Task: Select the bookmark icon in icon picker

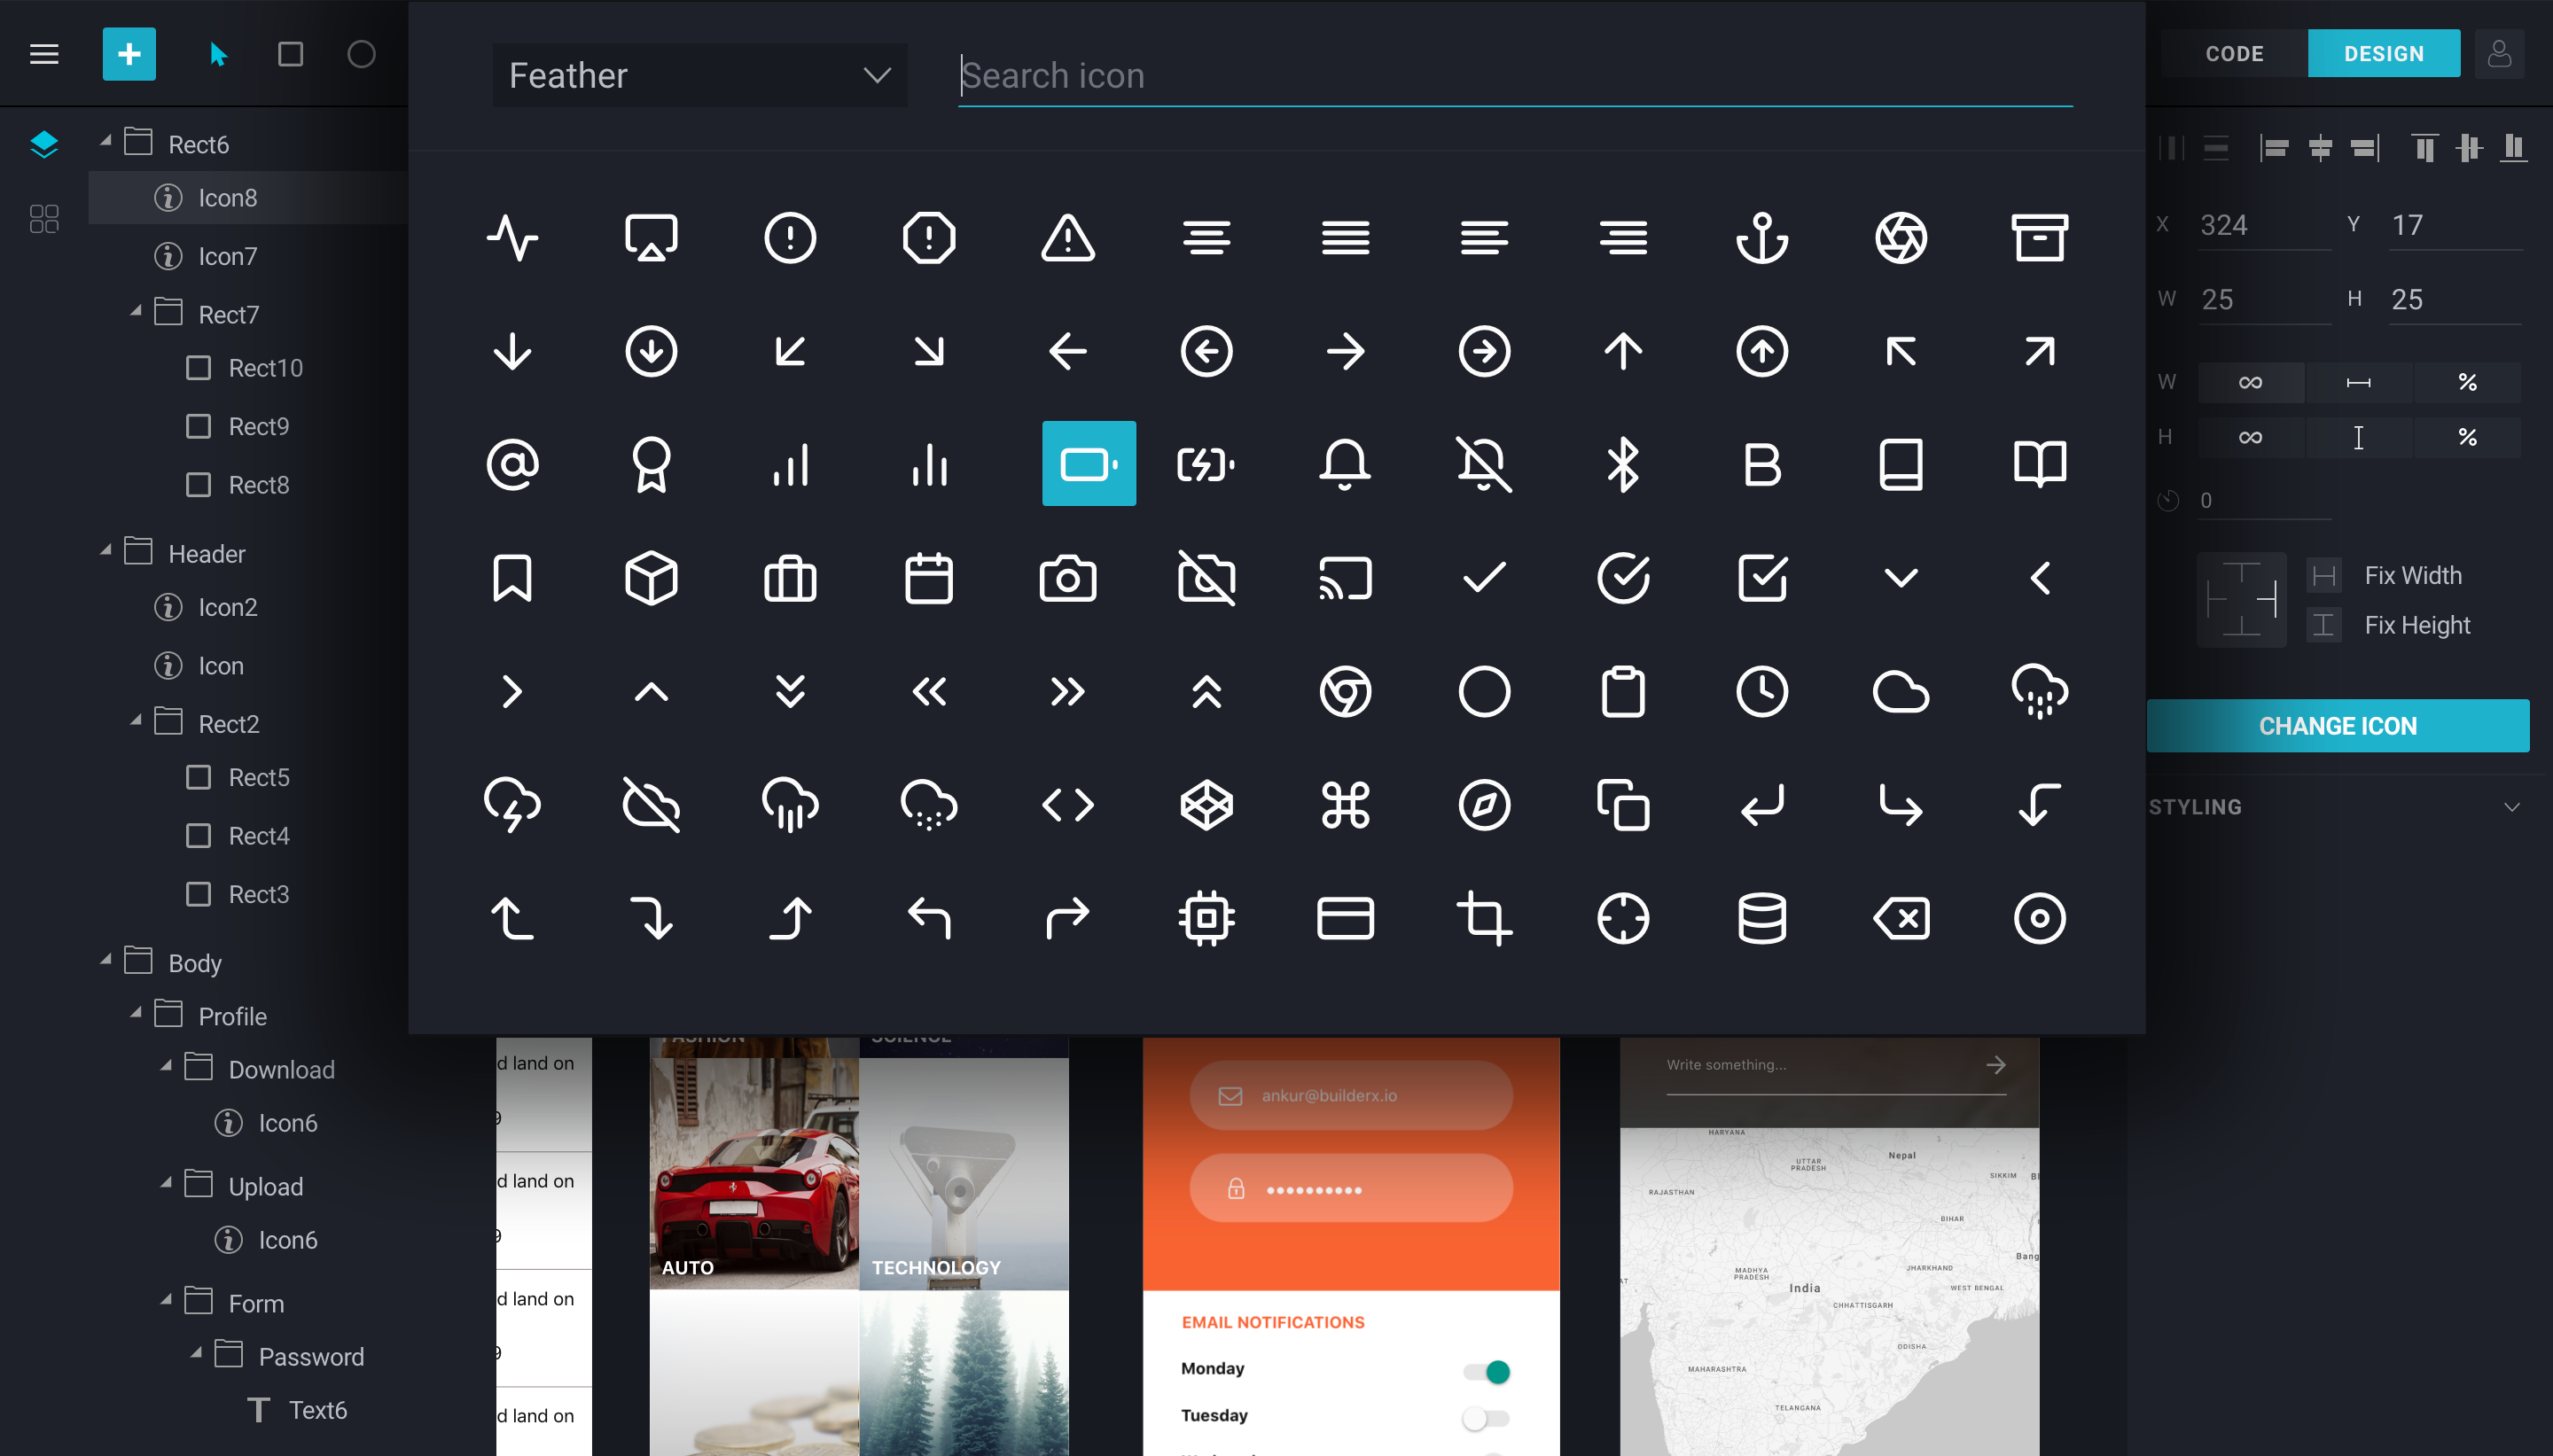Action: click(511, 576)
